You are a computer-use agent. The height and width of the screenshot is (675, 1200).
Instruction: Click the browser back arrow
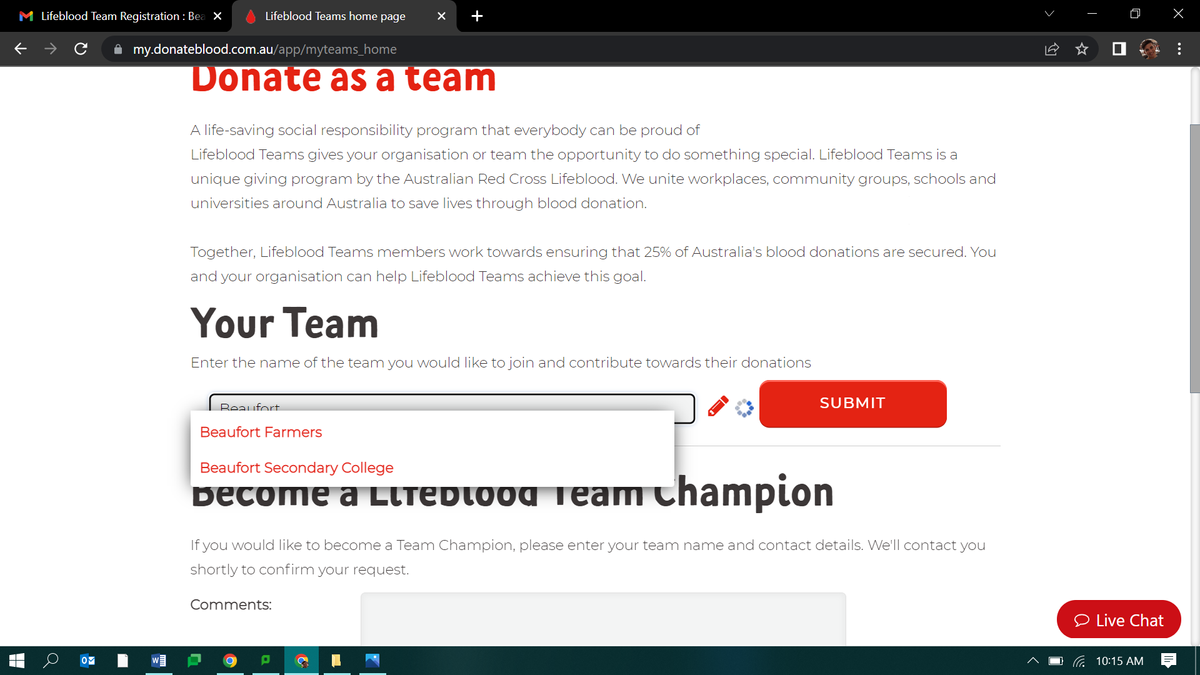pyautogui.click(x=20, y=48)
